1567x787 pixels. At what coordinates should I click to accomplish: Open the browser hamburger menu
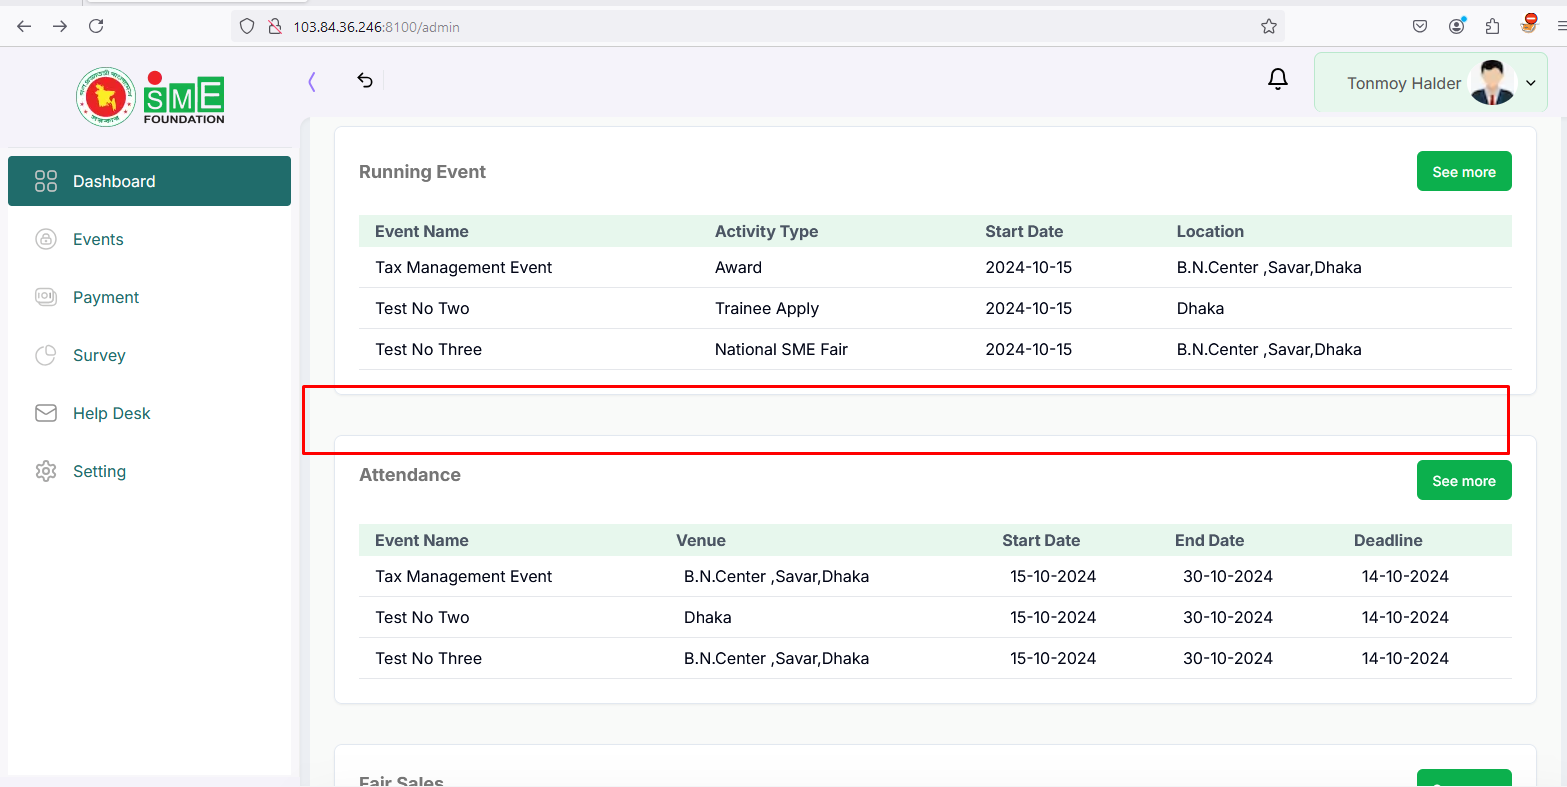1561,27
